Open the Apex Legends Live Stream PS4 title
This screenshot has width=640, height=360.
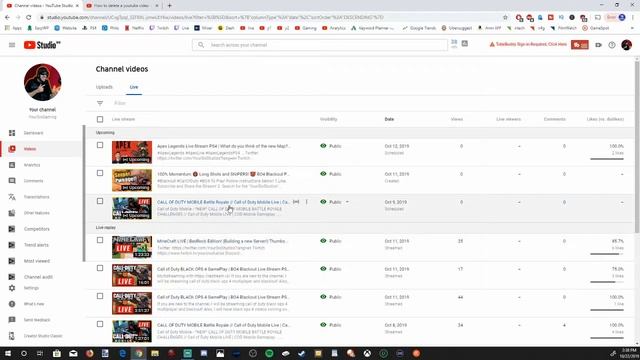[x=223, y=146]
